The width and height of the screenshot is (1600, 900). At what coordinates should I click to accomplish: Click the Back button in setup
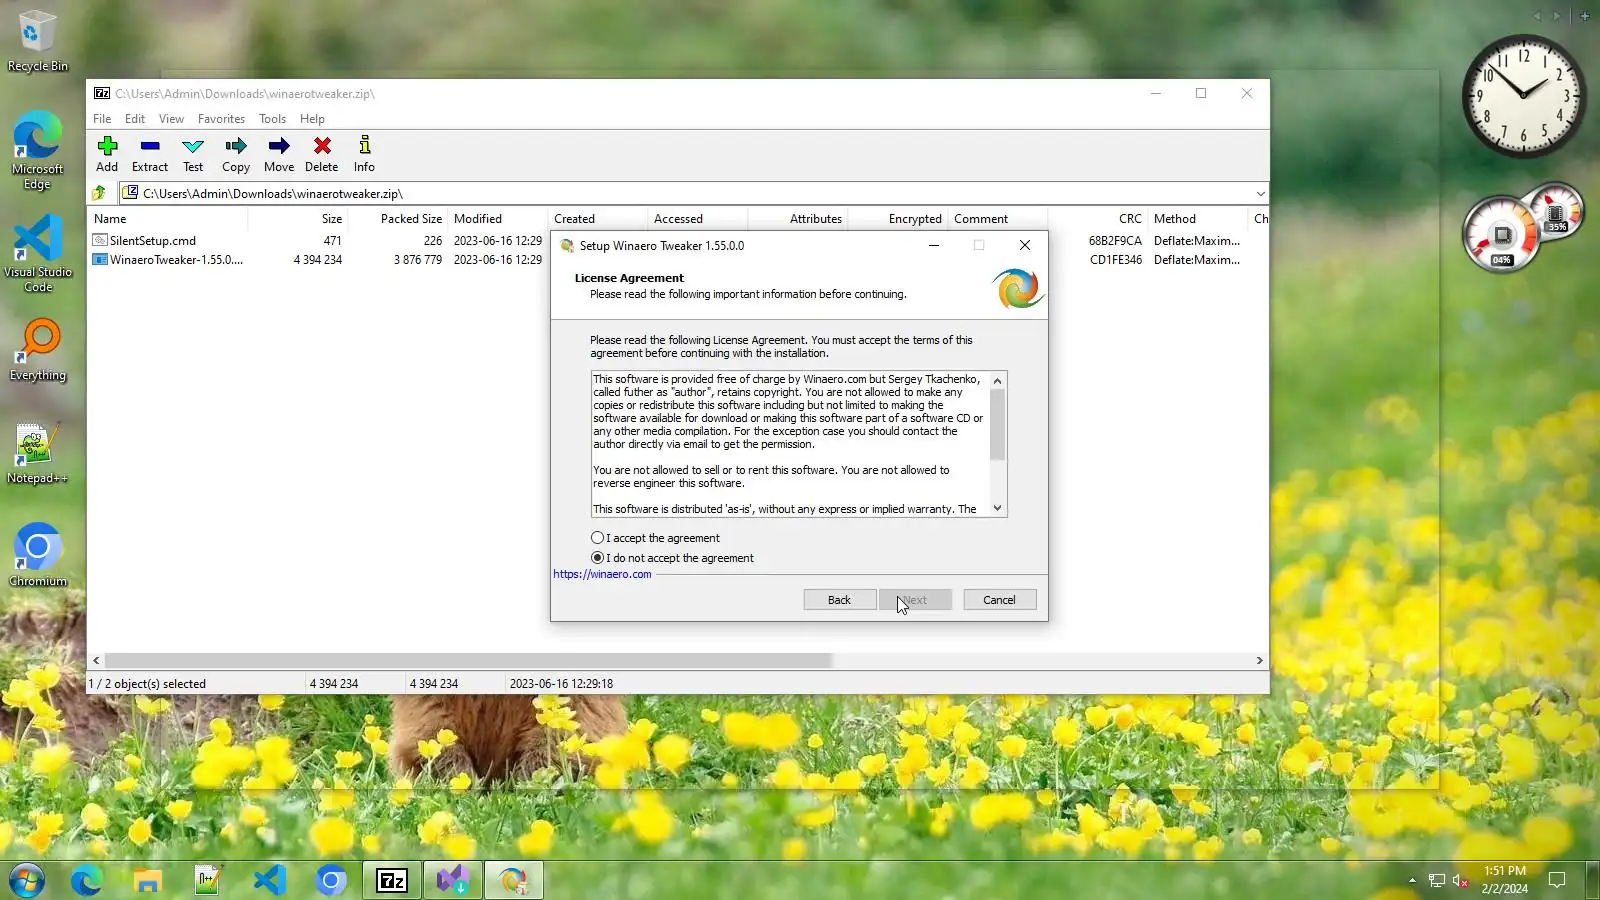[x=840, y=600]
